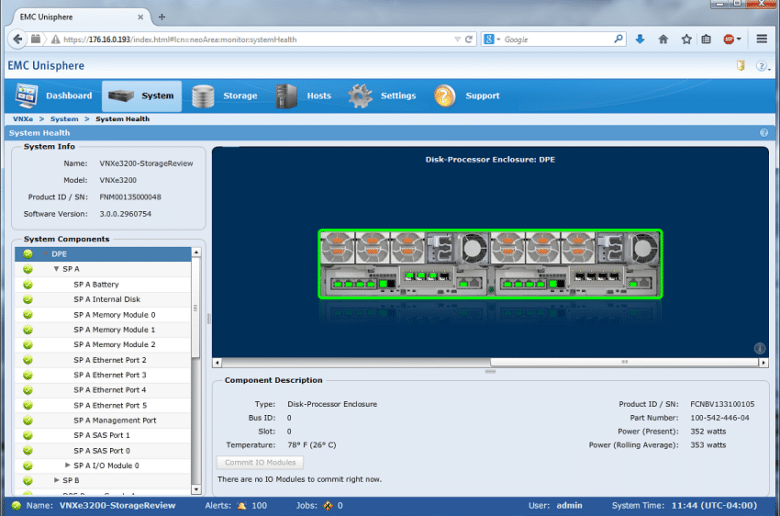Viewport: 780px width, 516px height.
Task: Select SP A Internal Disk component
Action: [x=103, y=299]
